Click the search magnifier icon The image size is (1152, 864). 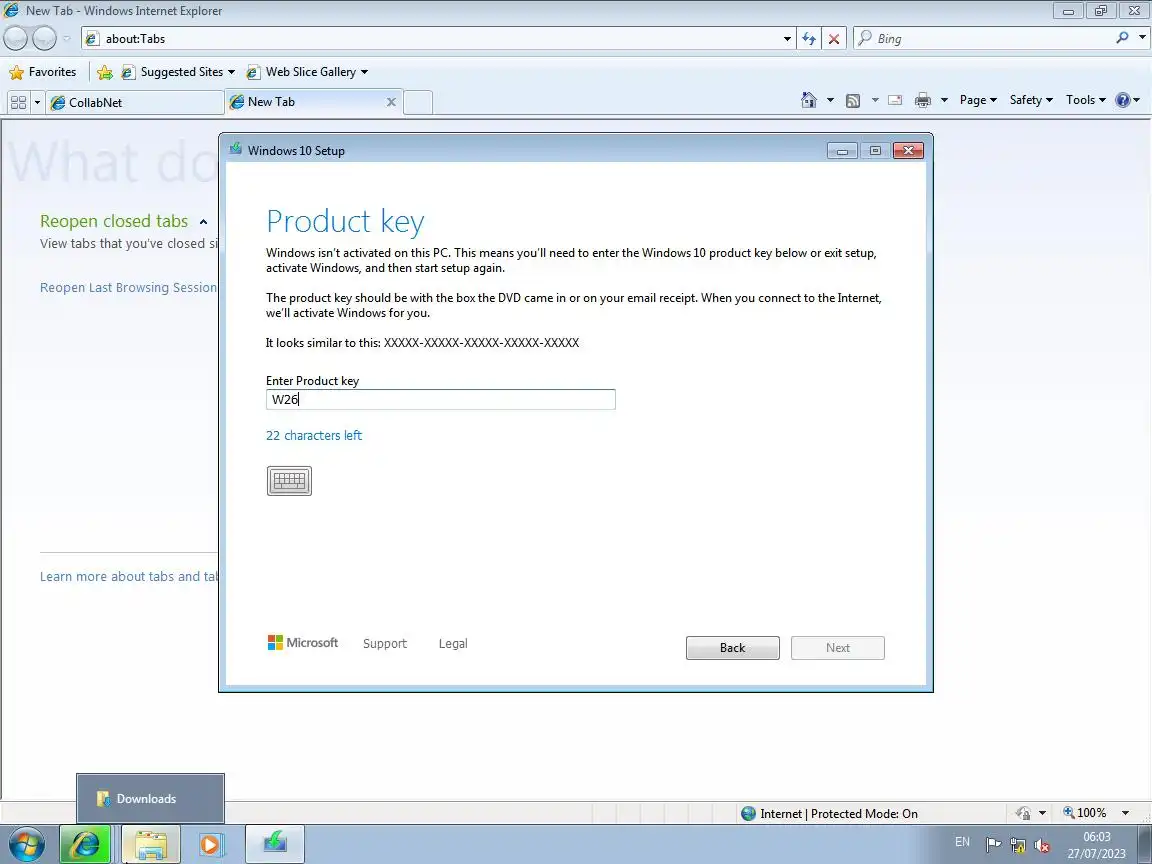coord(1122,37)
